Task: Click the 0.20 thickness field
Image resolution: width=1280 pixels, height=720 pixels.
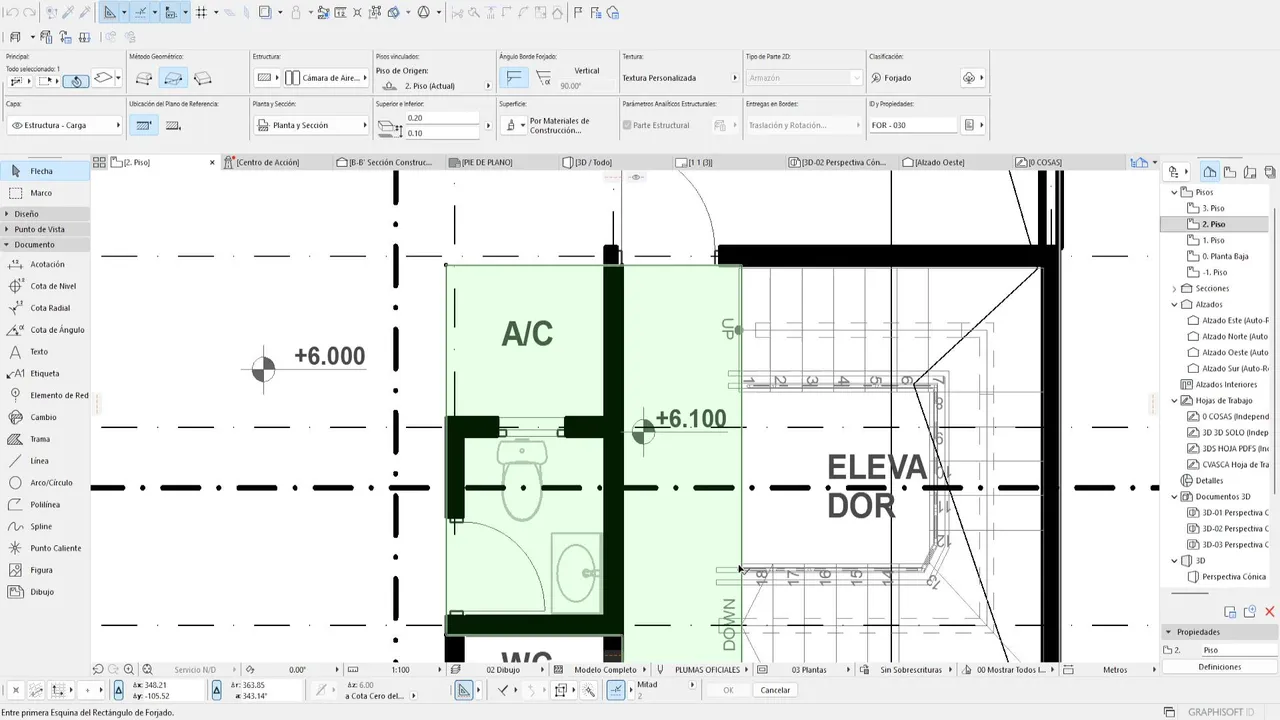Action: tap(443, 118)
